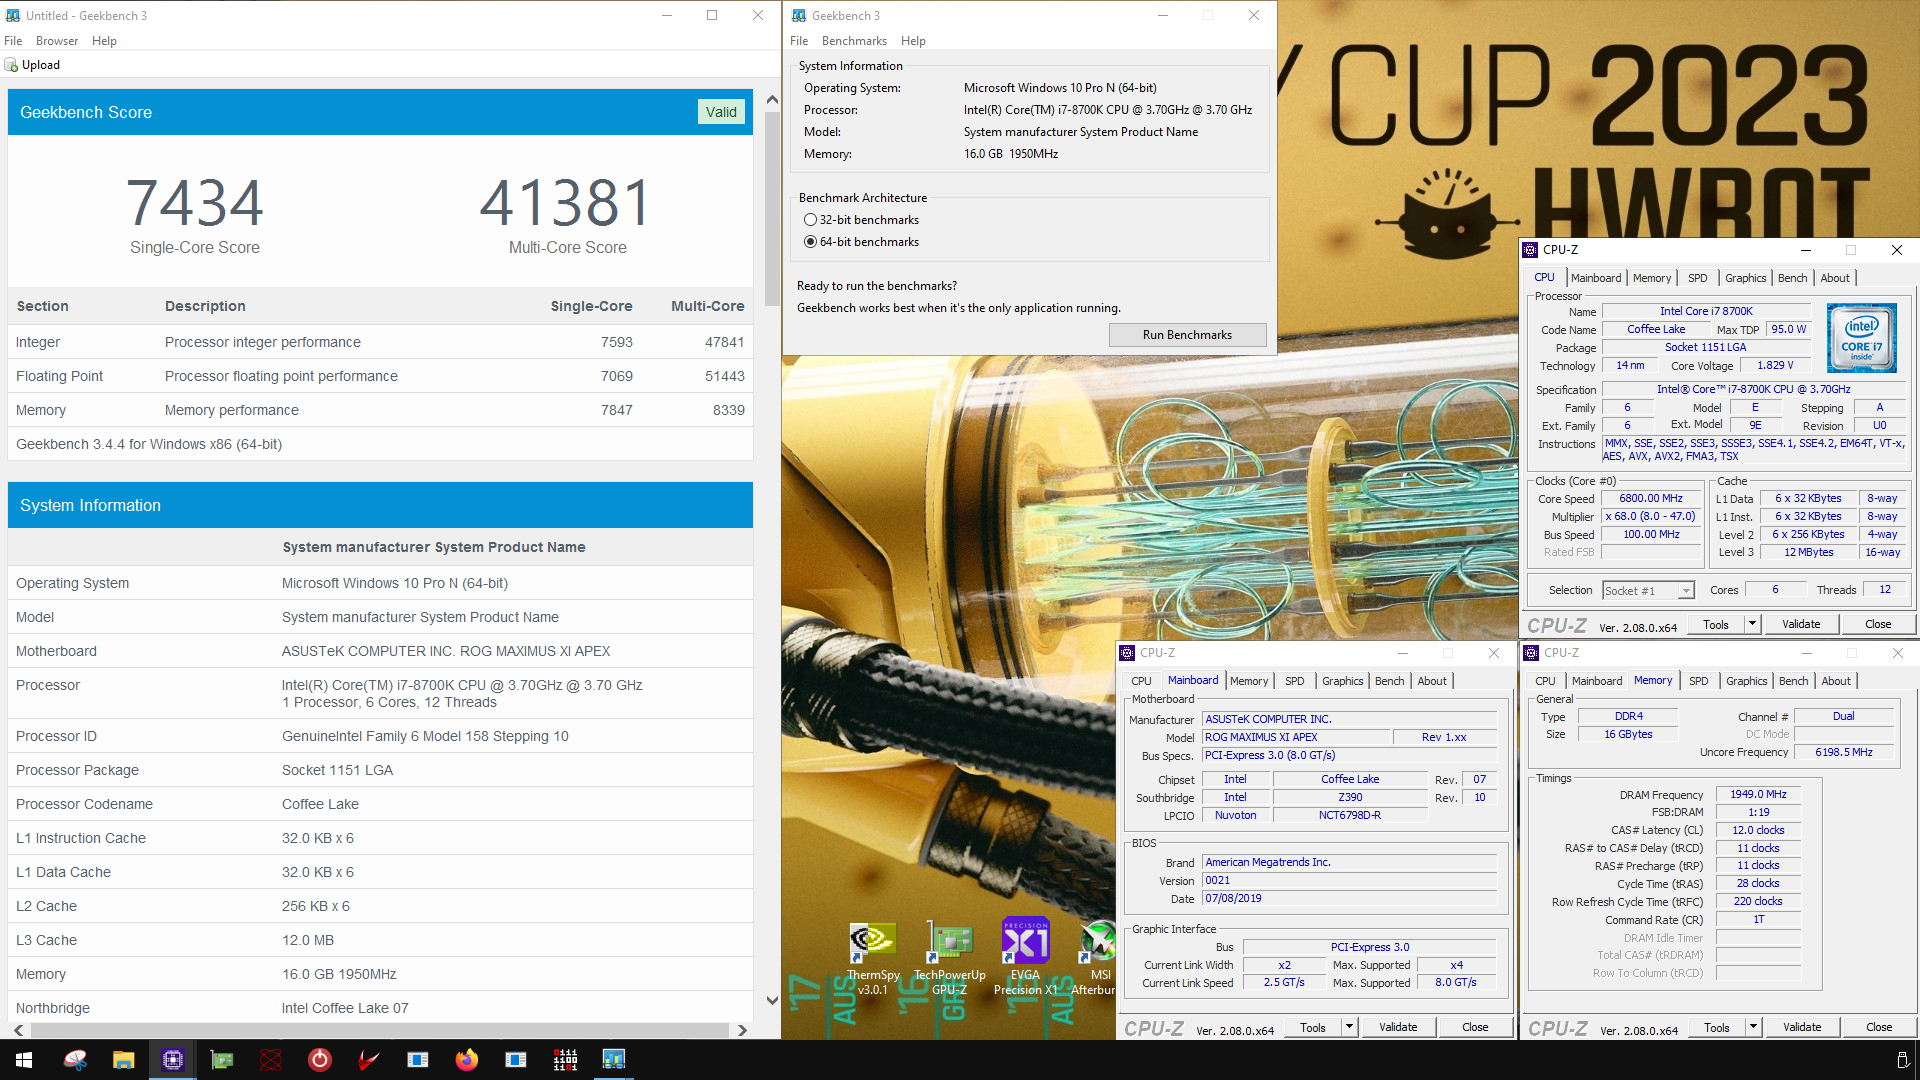This screenshot has height=1080, width=1920.
Task: Click the Floating Point row in results table
Action: click(380, 376)
